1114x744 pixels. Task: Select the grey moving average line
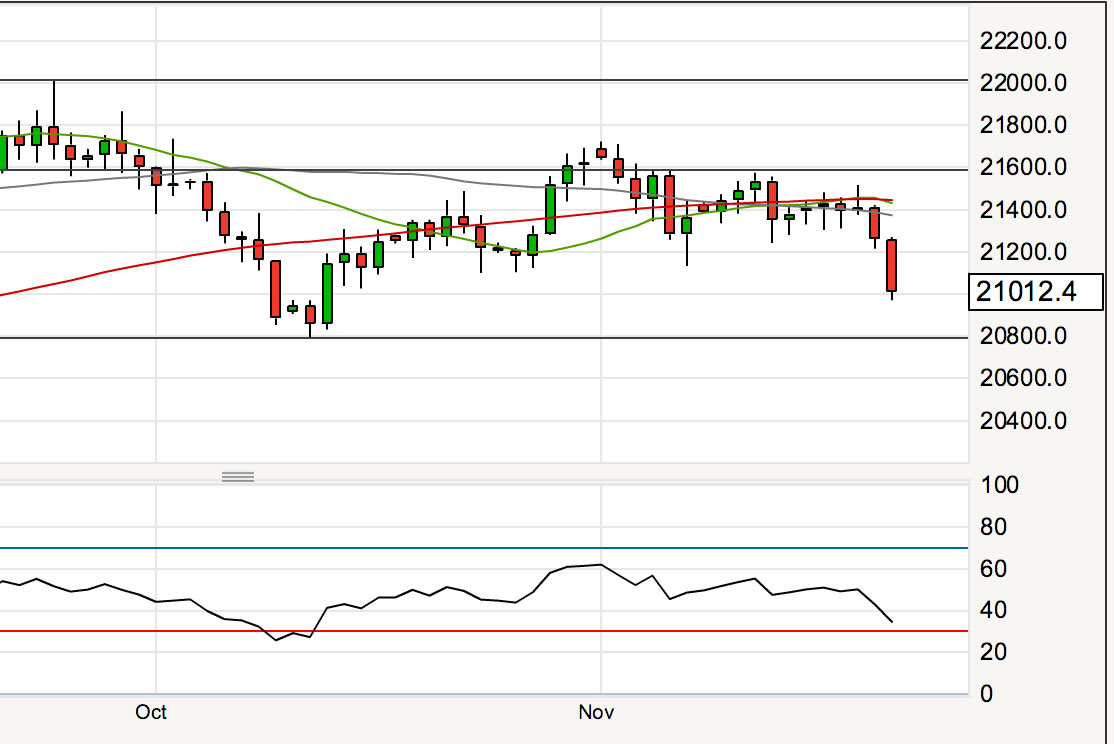click(400, 172)
